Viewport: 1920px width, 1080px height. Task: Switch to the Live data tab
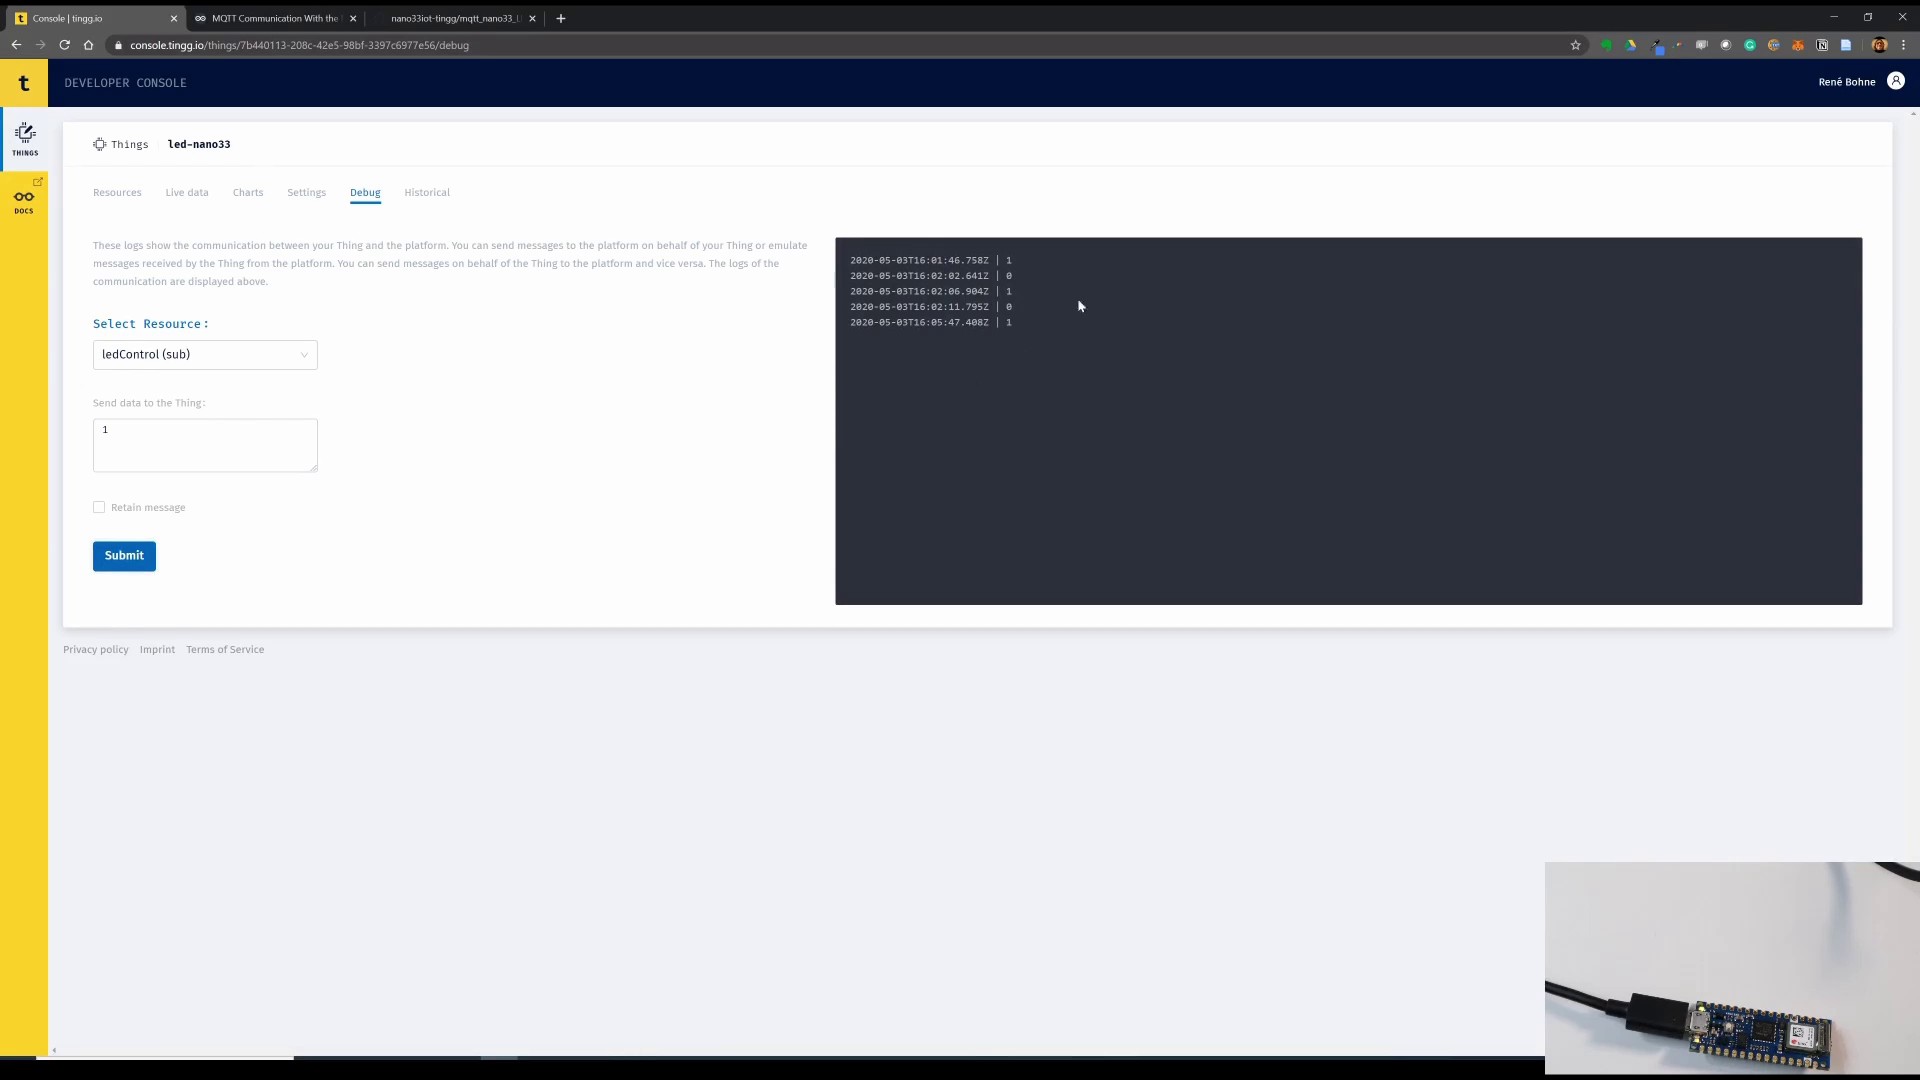click(x=186, y=193)
